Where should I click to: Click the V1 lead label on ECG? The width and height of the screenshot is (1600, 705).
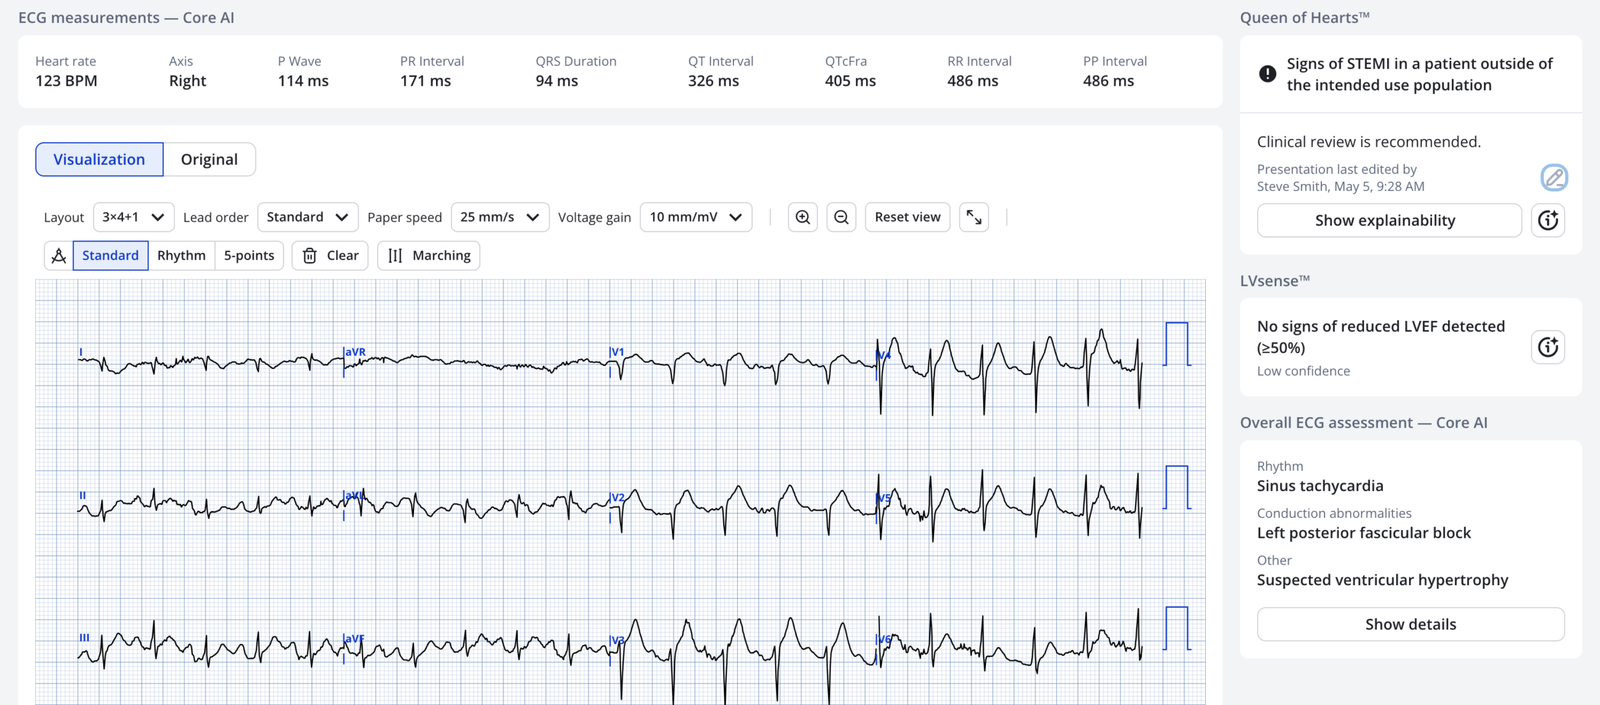(617, 352)
